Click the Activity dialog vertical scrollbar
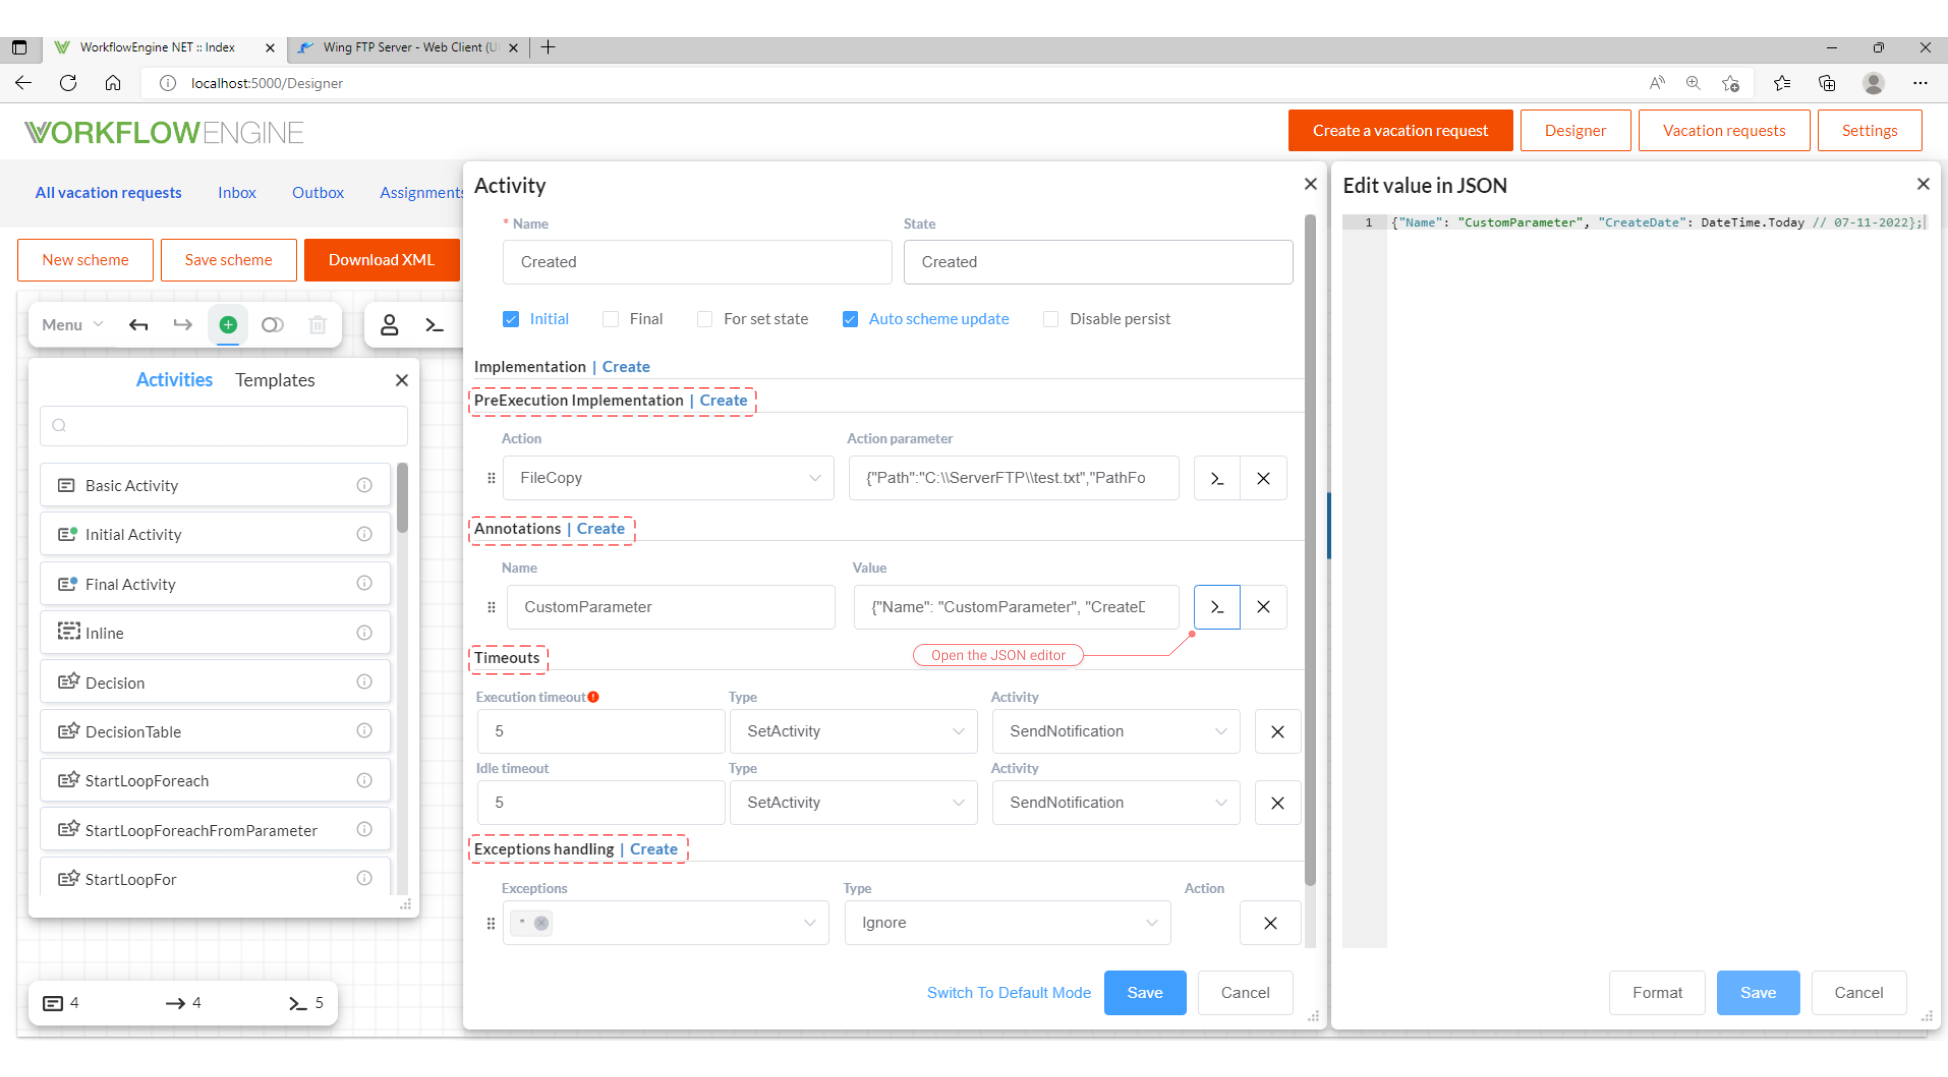 [x=1310, y=550]
